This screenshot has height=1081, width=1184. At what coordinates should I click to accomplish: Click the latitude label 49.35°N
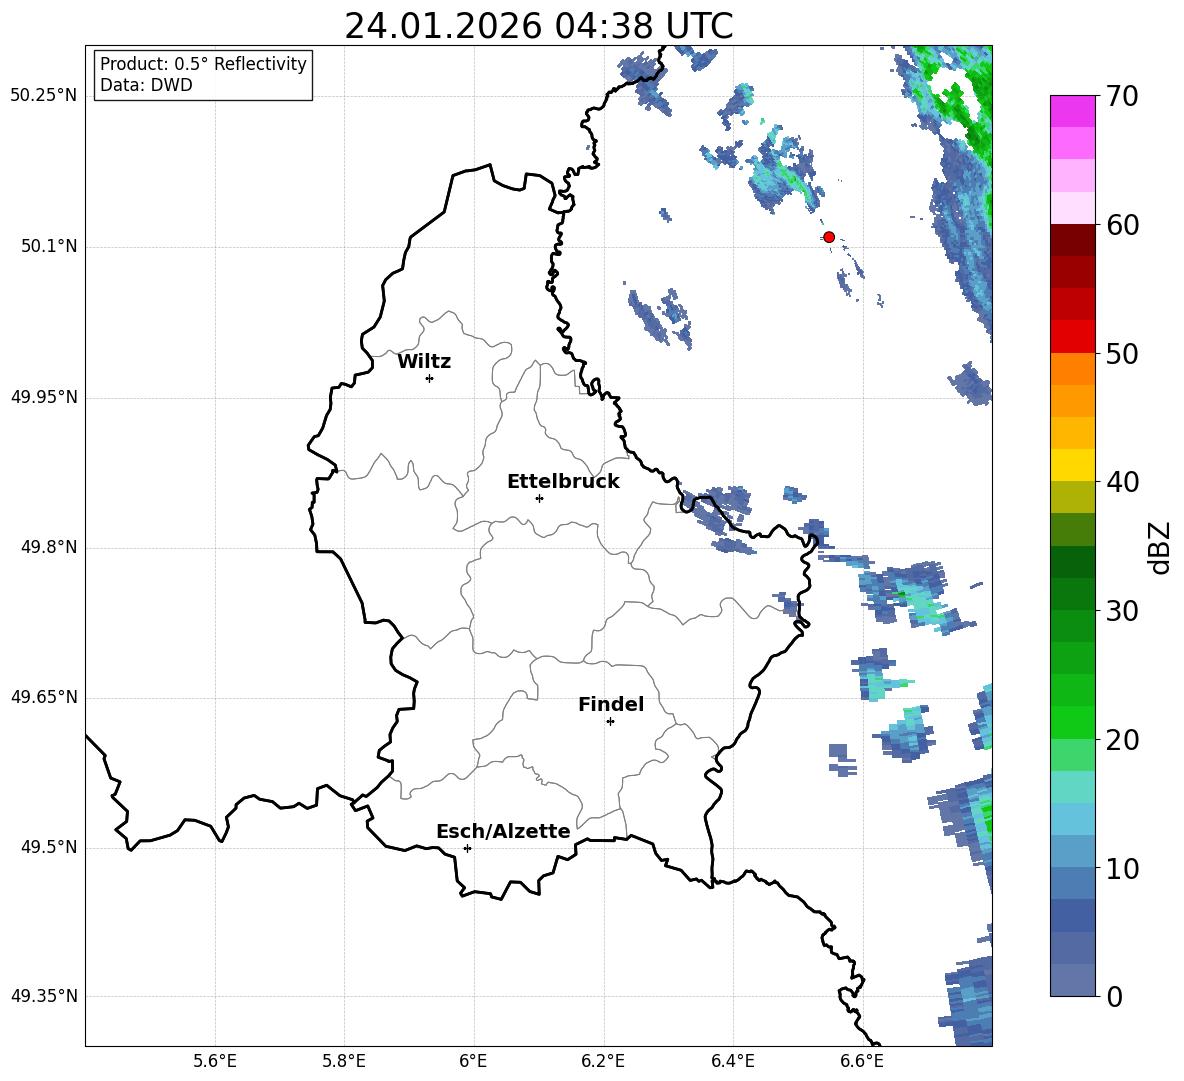pyautogui.click(x=43, y=996)
